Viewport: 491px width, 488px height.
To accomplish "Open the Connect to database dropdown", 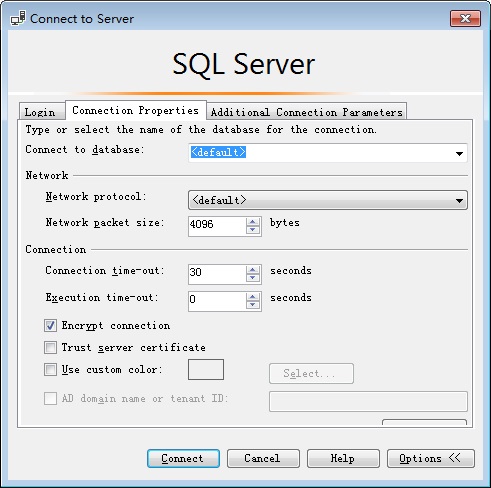I will coord(459,153).
